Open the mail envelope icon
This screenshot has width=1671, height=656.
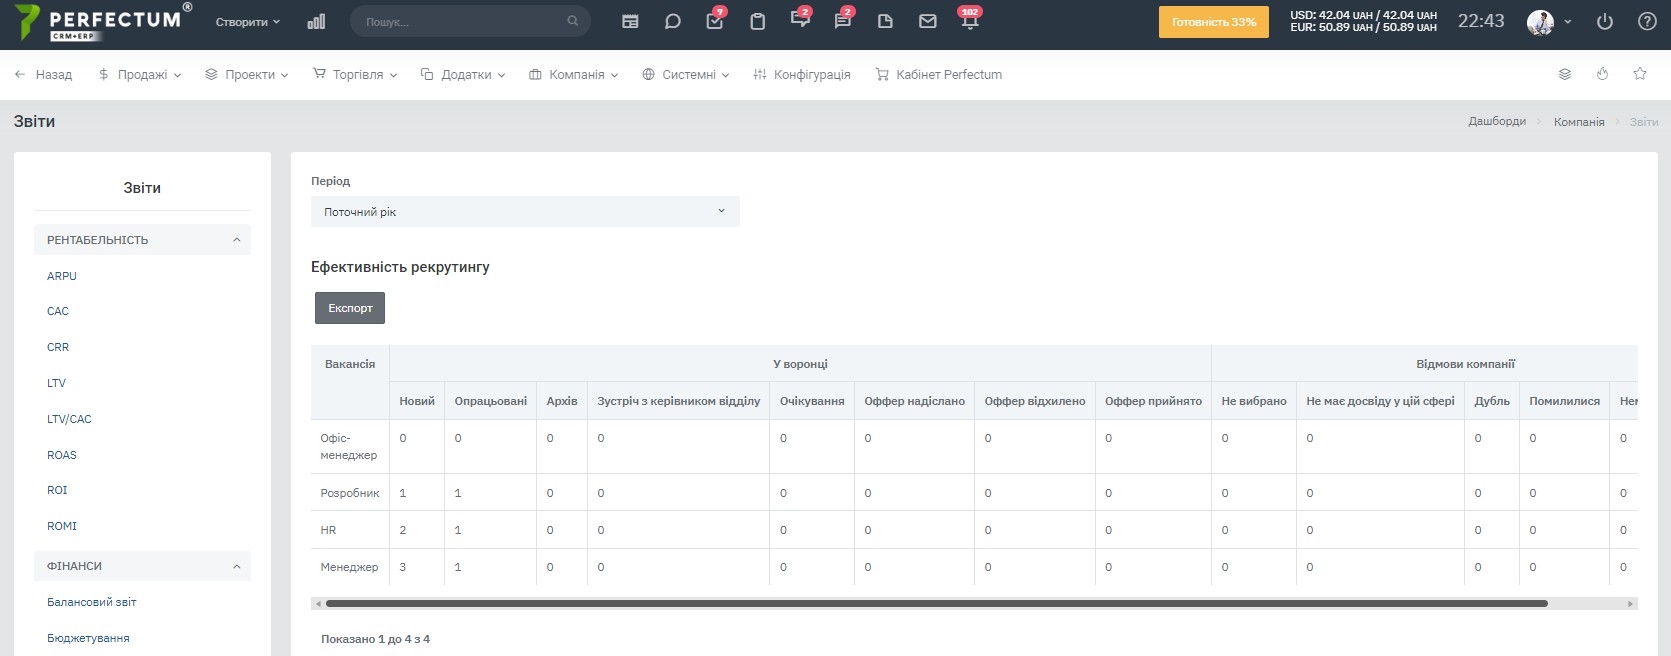928,21
